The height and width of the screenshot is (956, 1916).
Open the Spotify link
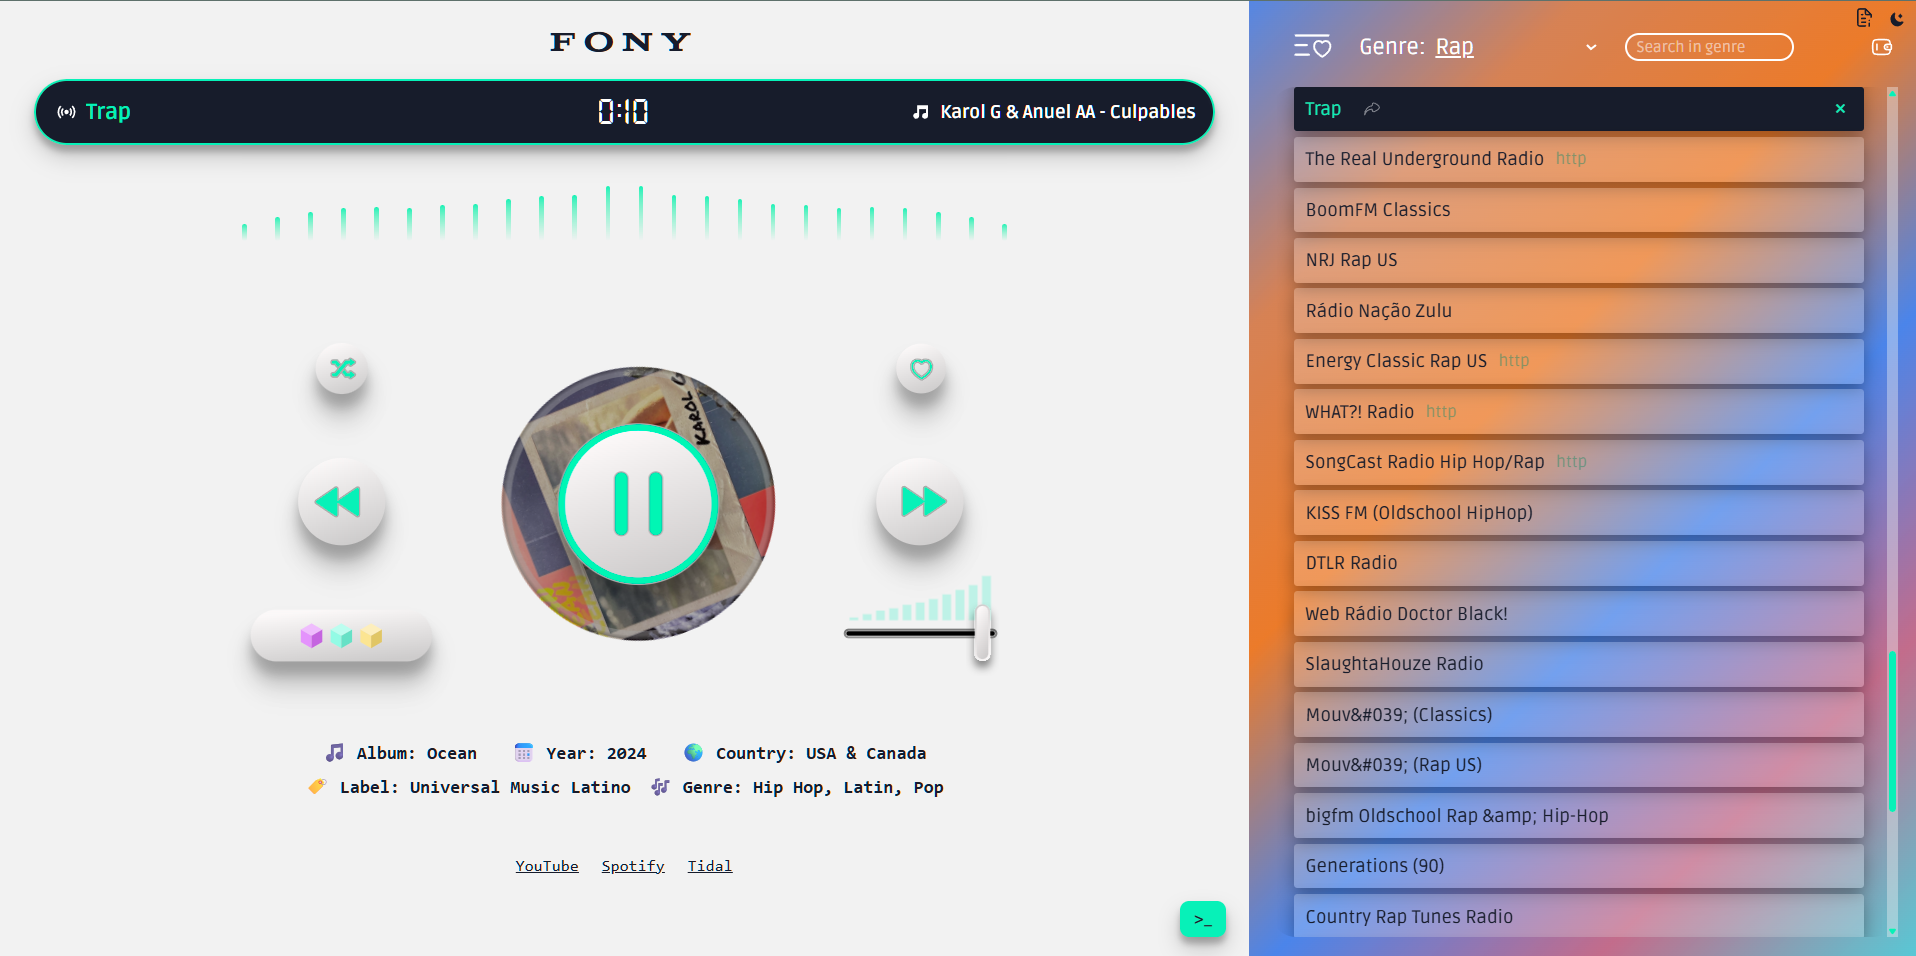[633, 866]
